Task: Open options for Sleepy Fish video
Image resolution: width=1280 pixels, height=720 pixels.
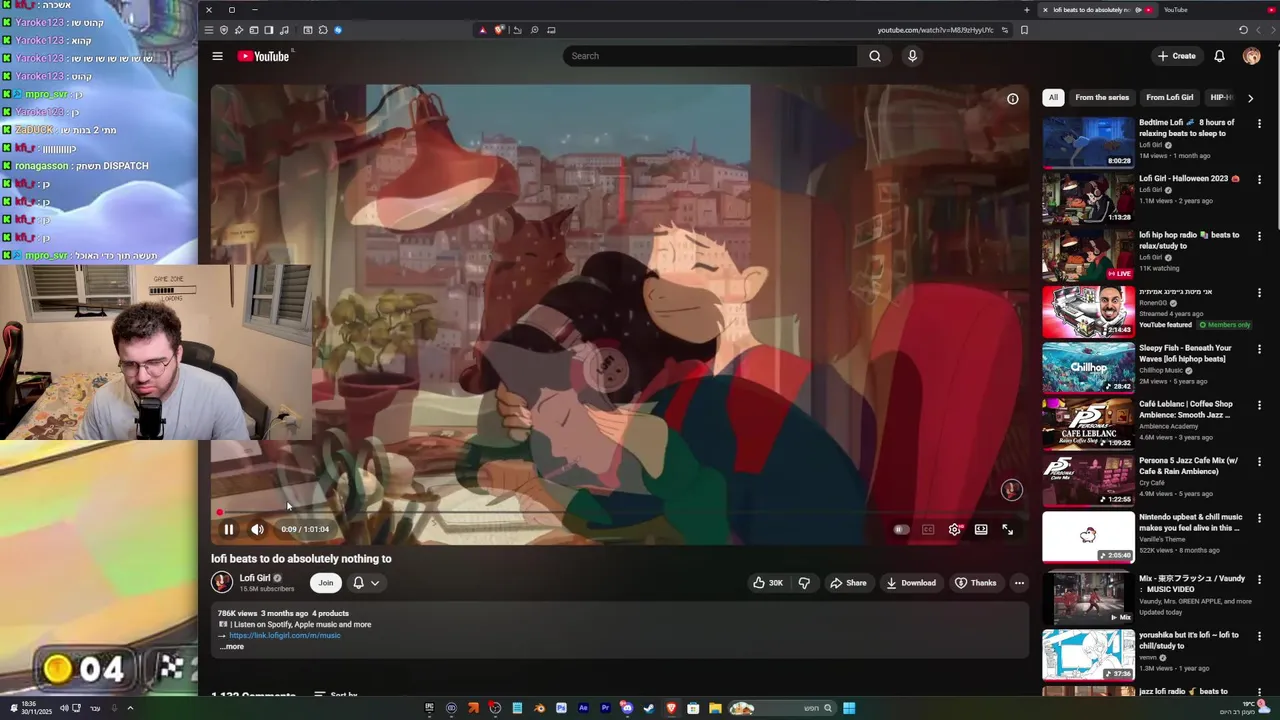Action: 1259,349
